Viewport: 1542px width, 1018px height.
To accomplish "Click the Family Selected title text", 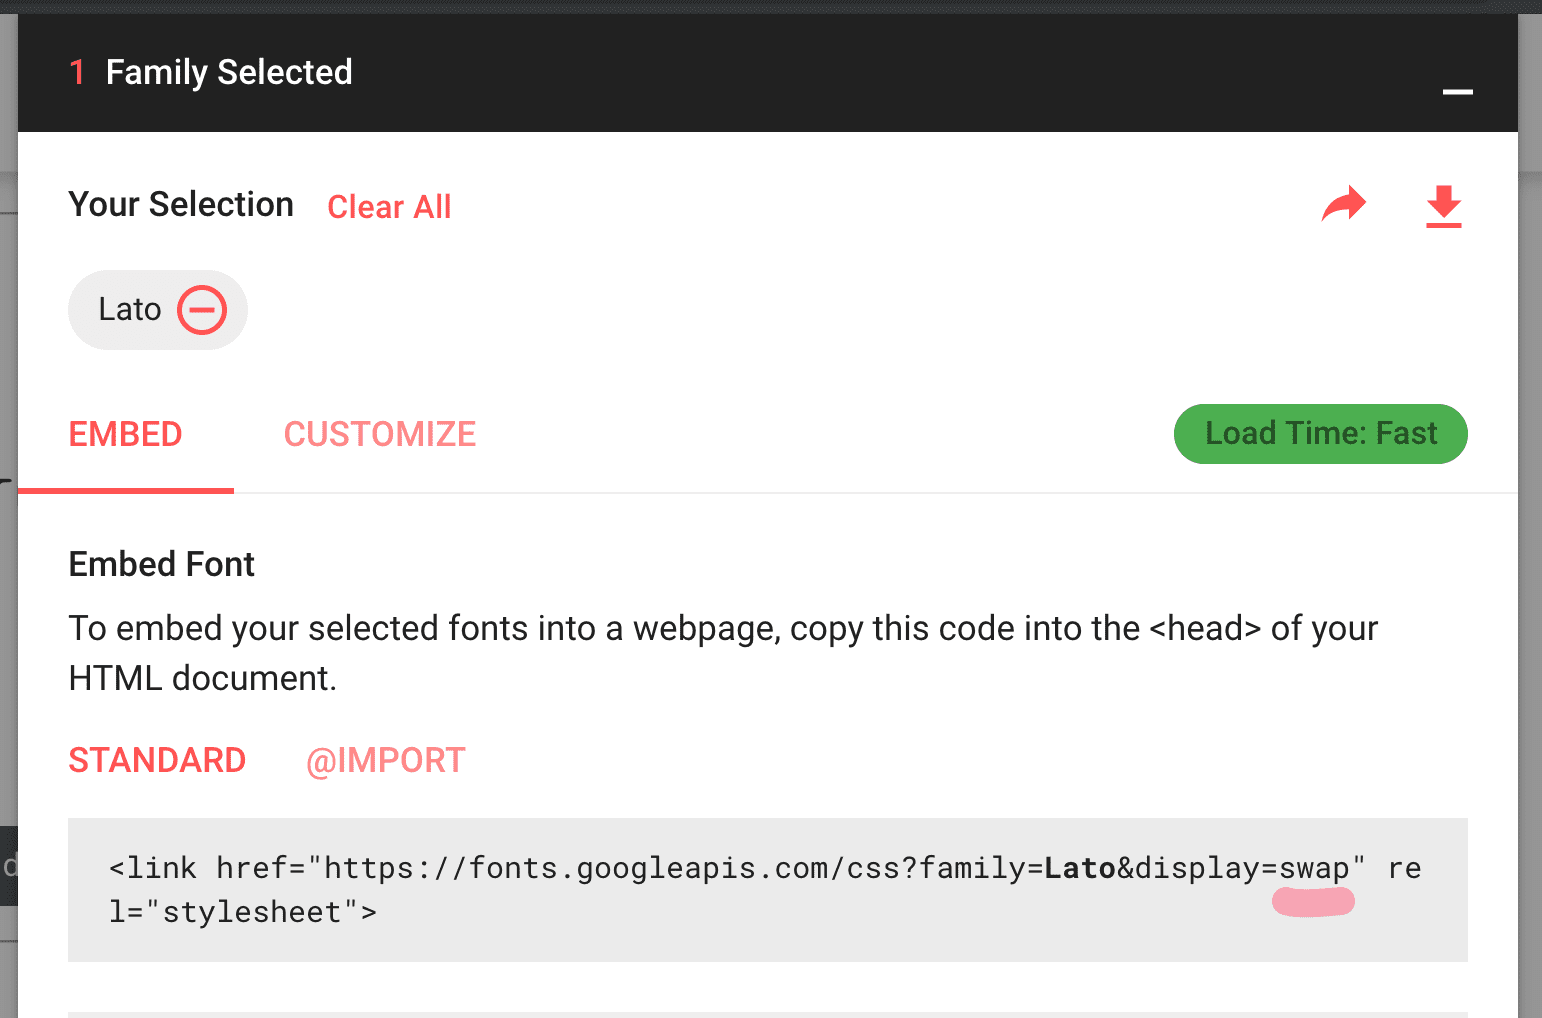I will pyautogui.click(x=229, y=71).
